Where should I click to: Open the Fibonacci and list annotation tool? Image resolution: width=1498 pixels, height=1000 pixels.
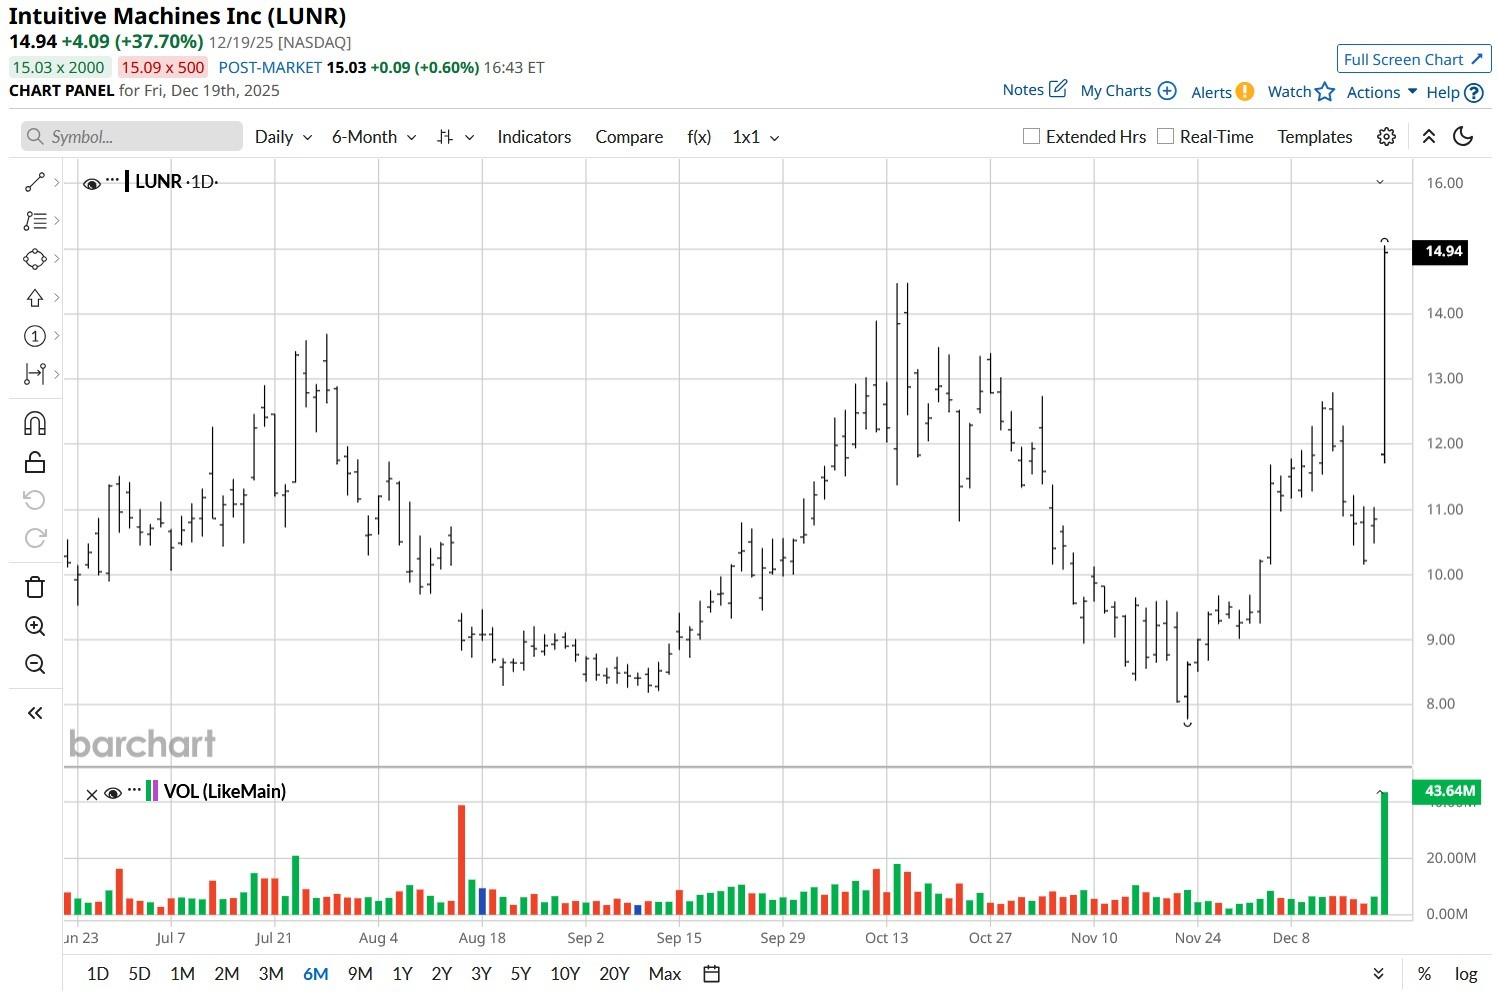coord(35,220)
